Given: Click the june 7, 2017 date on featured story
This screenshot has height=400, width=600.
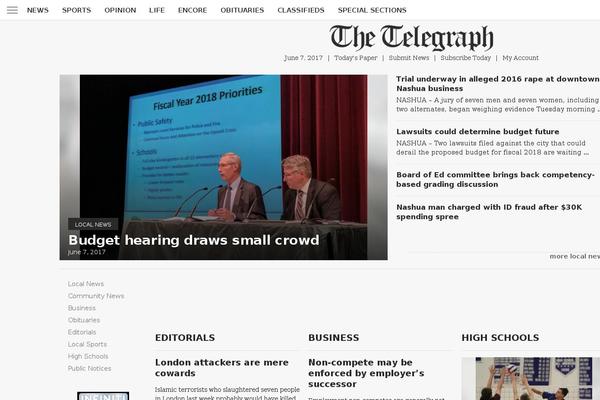Looking at the screenshot, I should [86, 252].
